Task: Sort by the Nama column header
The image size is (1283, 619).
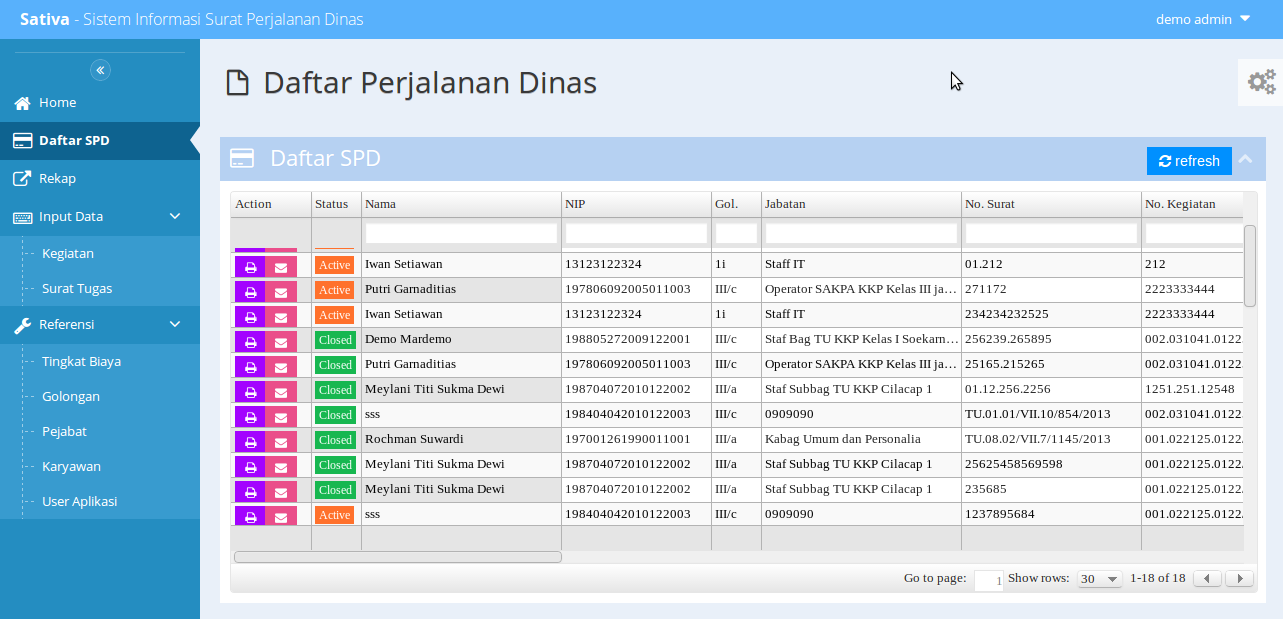Action: [x=461, y=204]
